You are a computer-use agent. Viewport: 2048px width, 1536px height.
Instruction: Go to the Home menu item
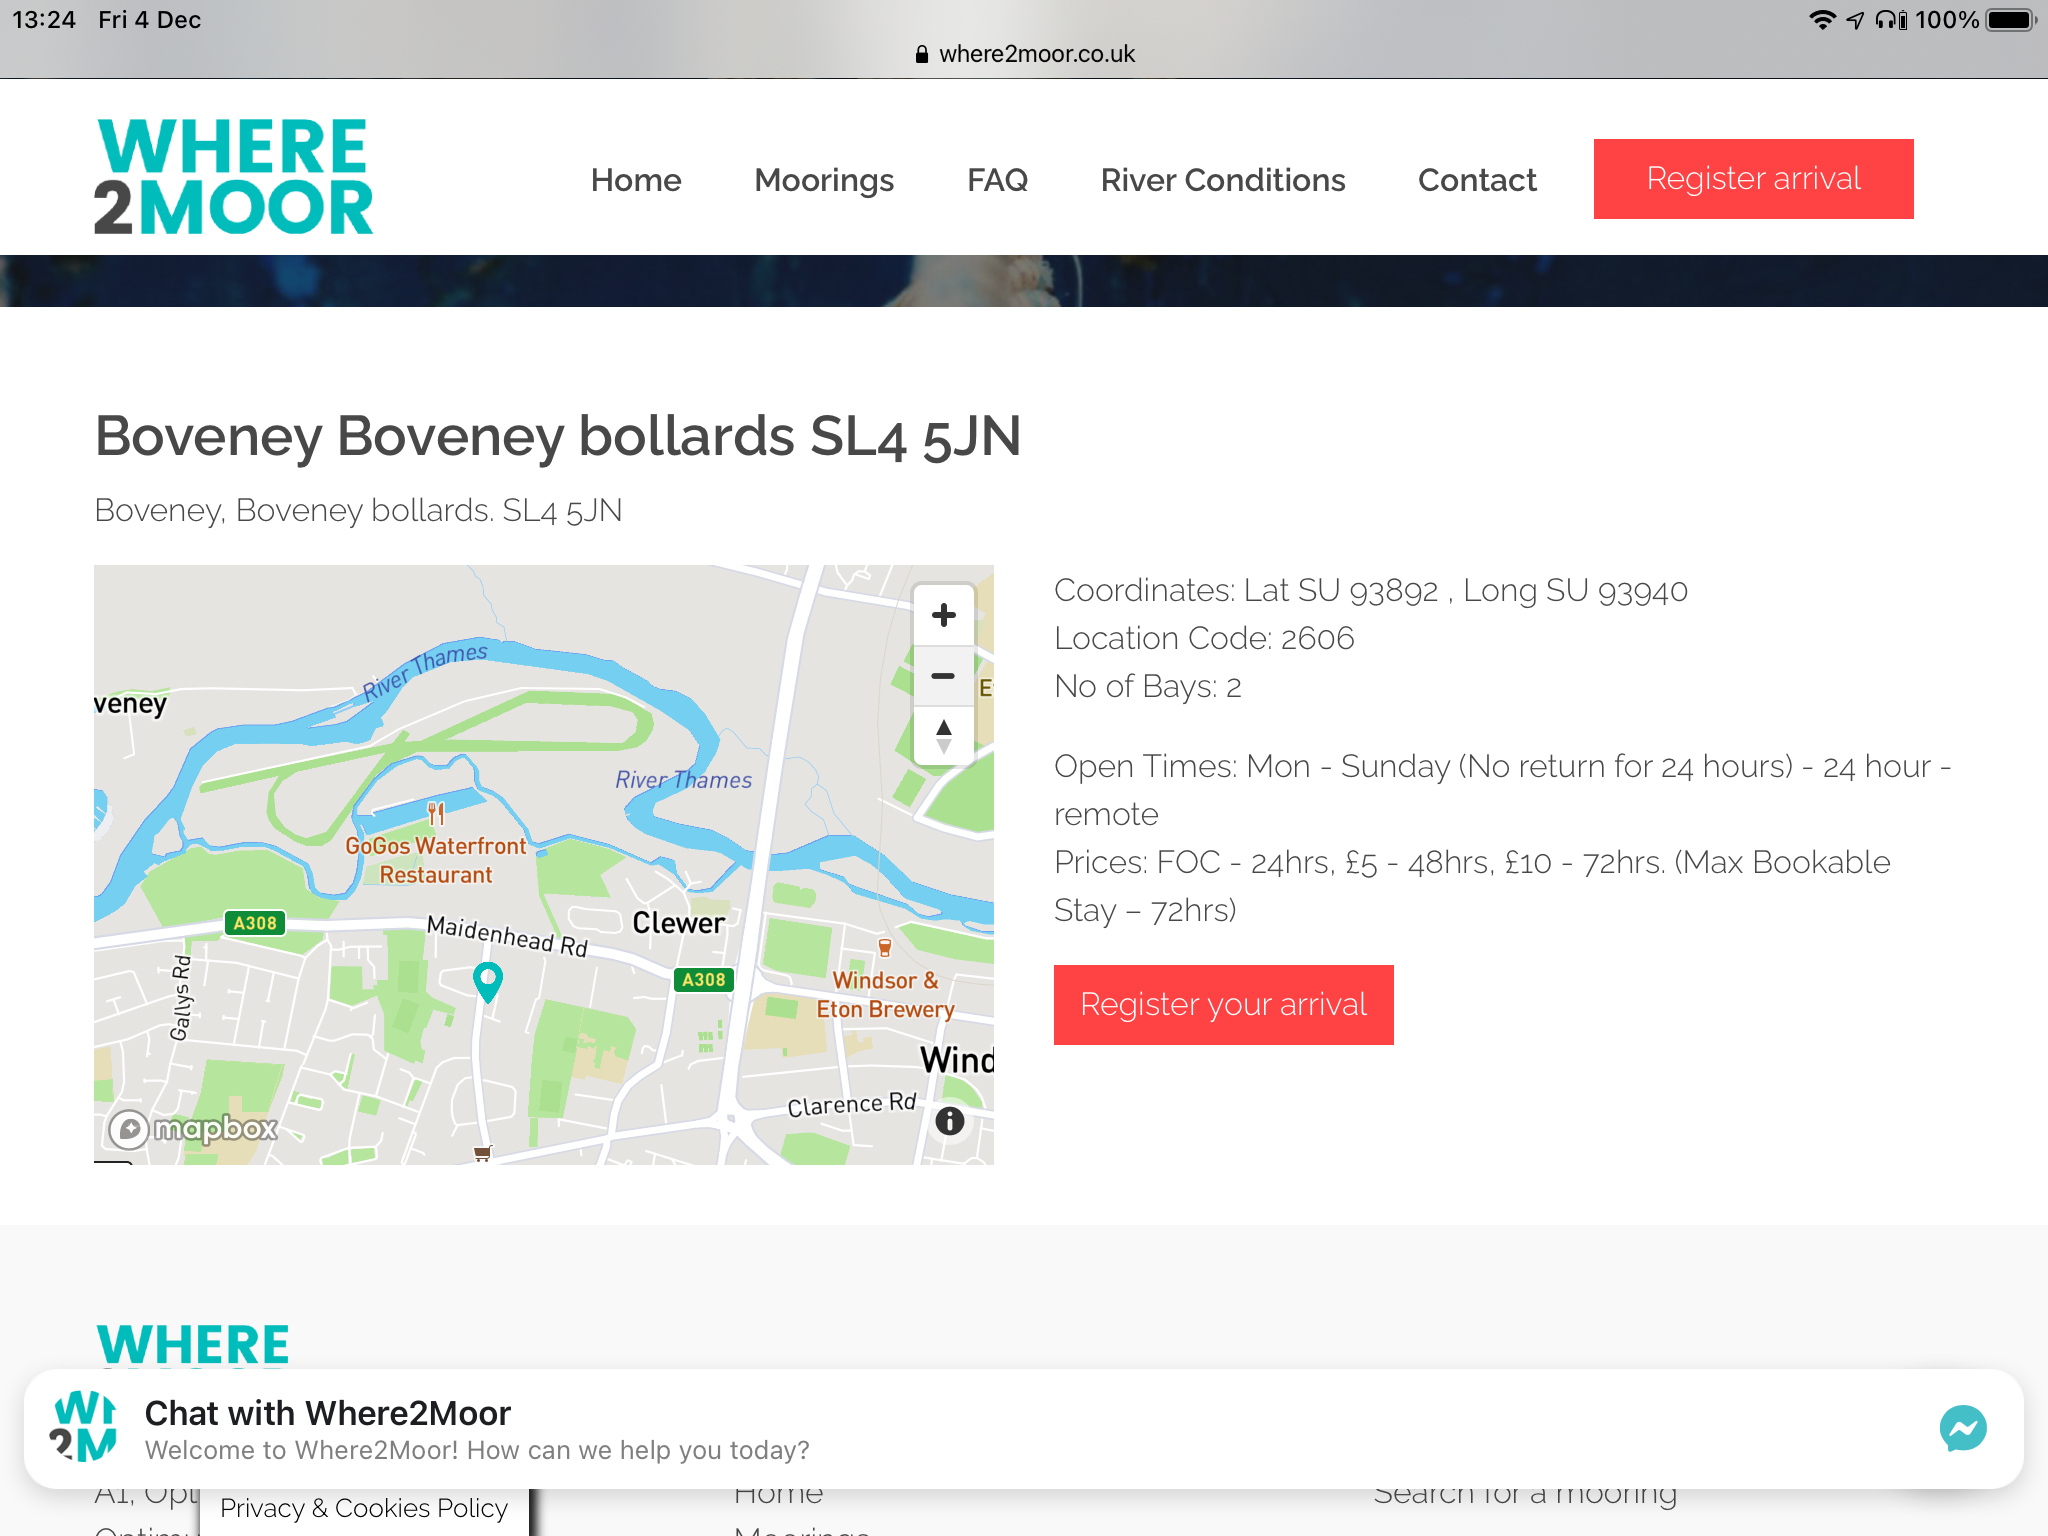(636, 180)
